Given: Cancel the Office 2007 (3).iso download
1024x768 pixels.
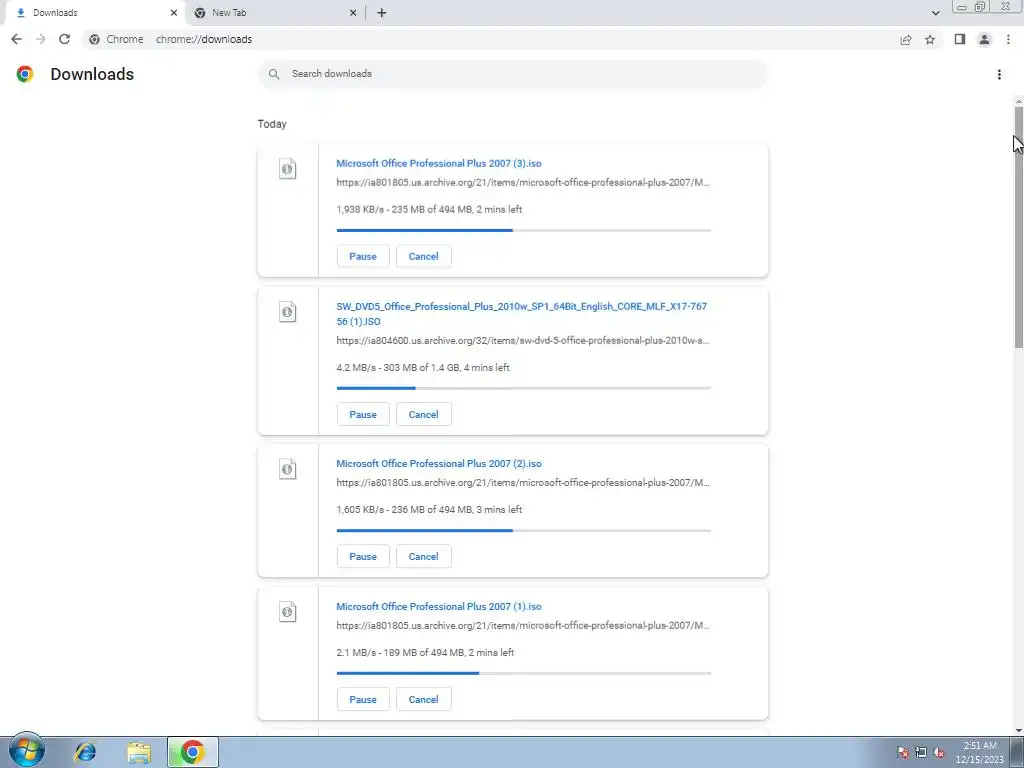Looking at the screenshot, I should (423, 256).
